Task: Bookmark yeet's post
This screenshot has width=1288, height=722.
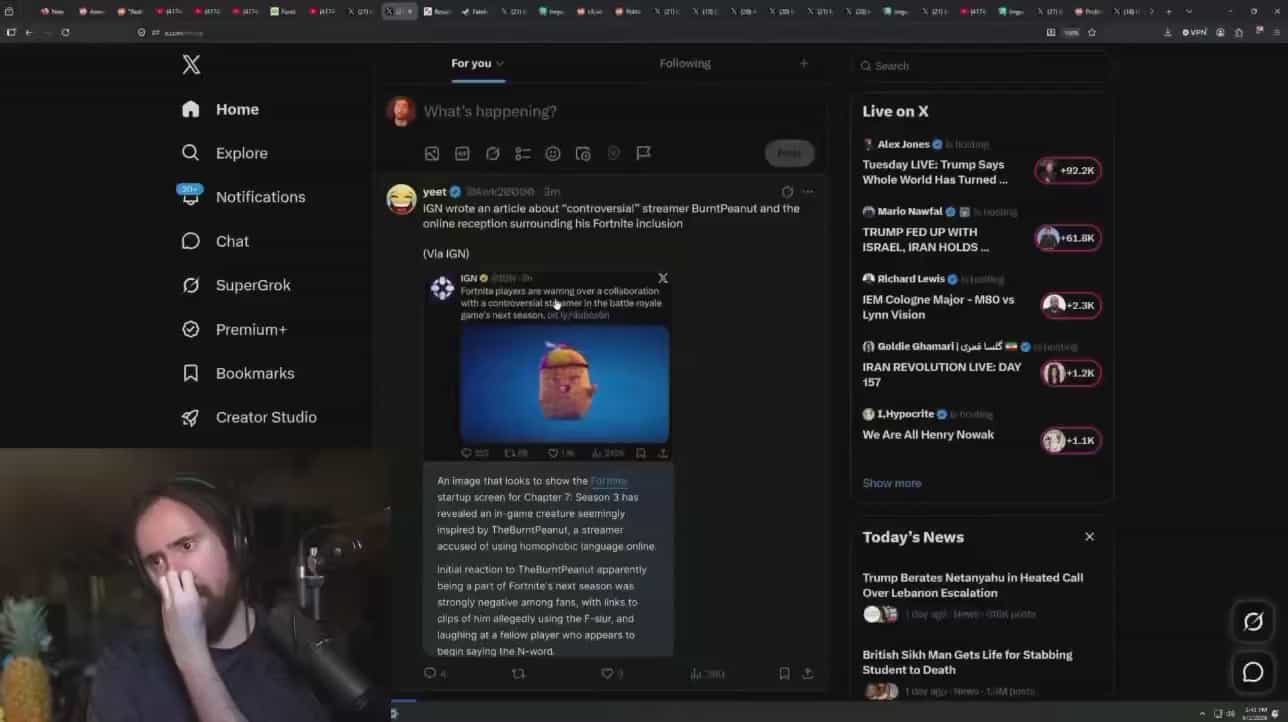Action: coord(784,674)
